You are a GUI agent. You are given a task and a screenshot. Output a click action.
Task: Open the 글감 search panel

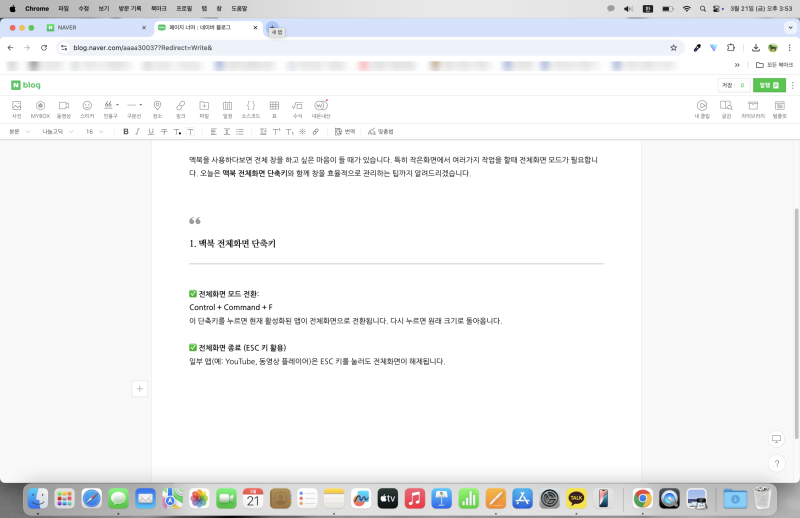point(726,109)
